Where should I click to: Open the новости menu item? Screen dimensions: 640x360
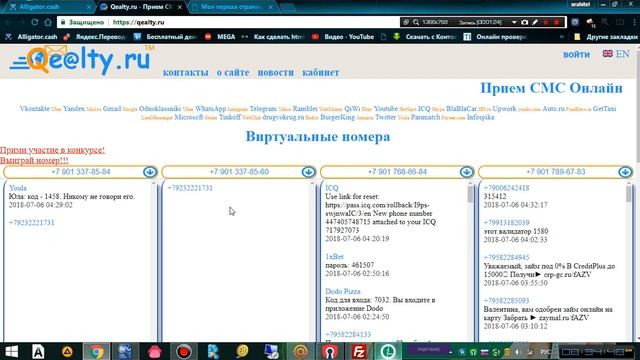(x=276, y=72)
